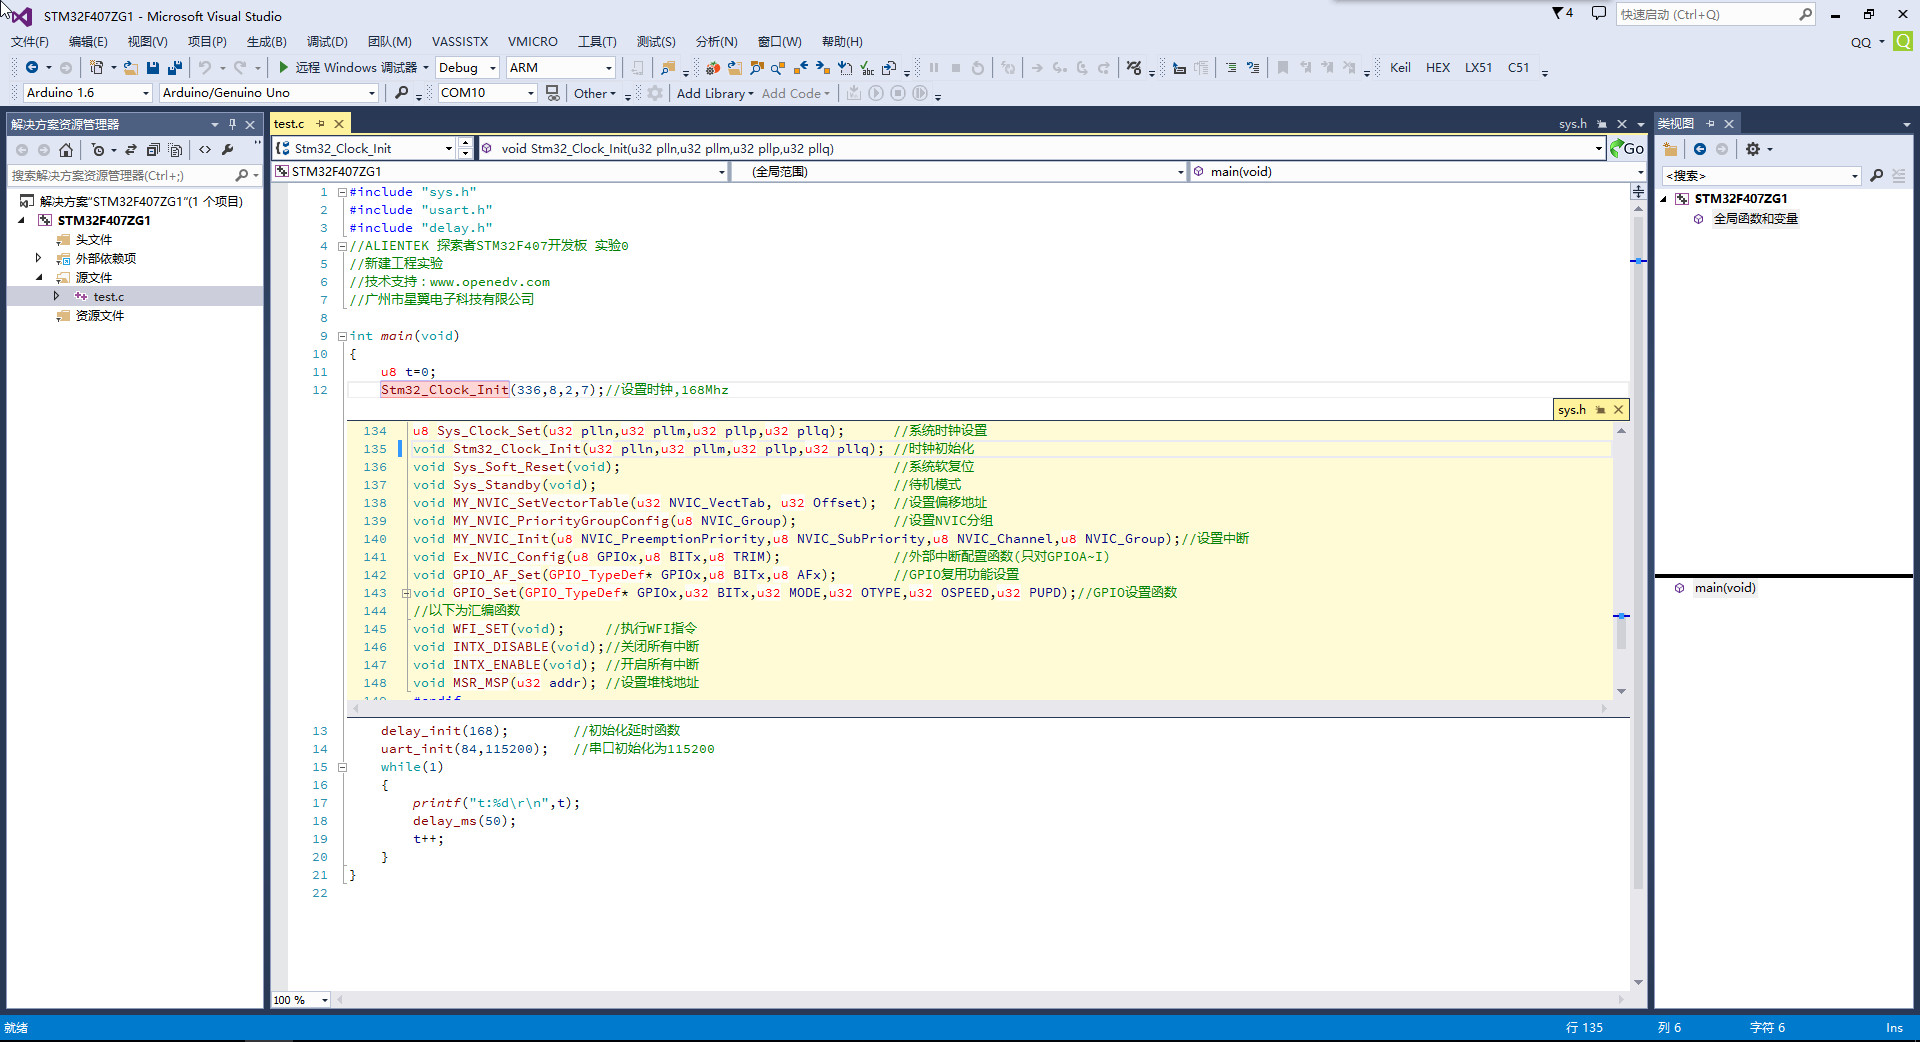Open the VASSISTX menu
Viewport: 1920px width, 1042px height.
pos(460,42)
